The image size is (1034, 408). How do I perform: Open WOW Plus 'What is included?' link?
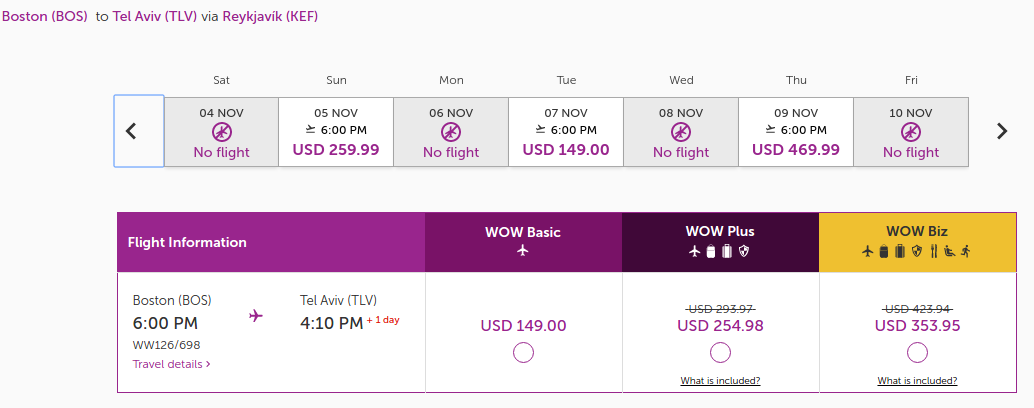pyautogui.click(x=720, y=381)
